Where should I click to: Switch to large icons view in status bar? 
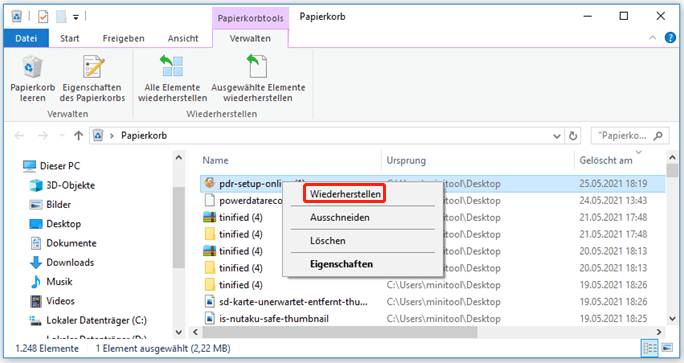[x=667, y=348]
